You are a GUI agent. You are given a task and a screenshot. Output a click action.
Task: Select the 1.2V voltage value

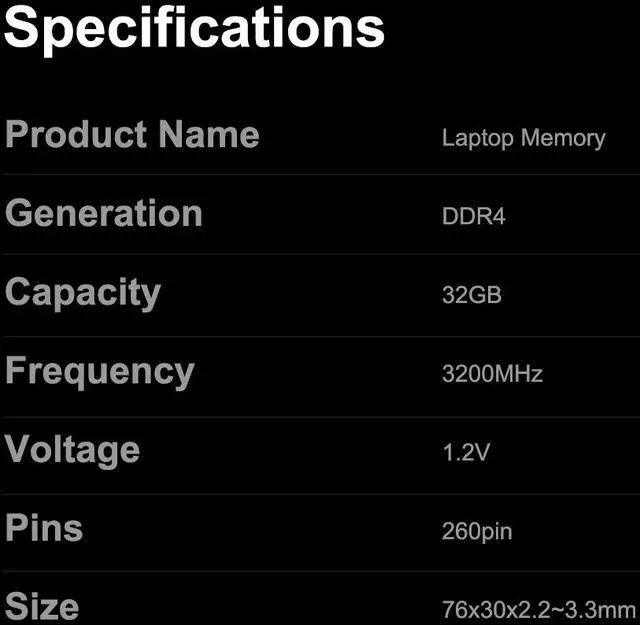click(x=466, y=452)
